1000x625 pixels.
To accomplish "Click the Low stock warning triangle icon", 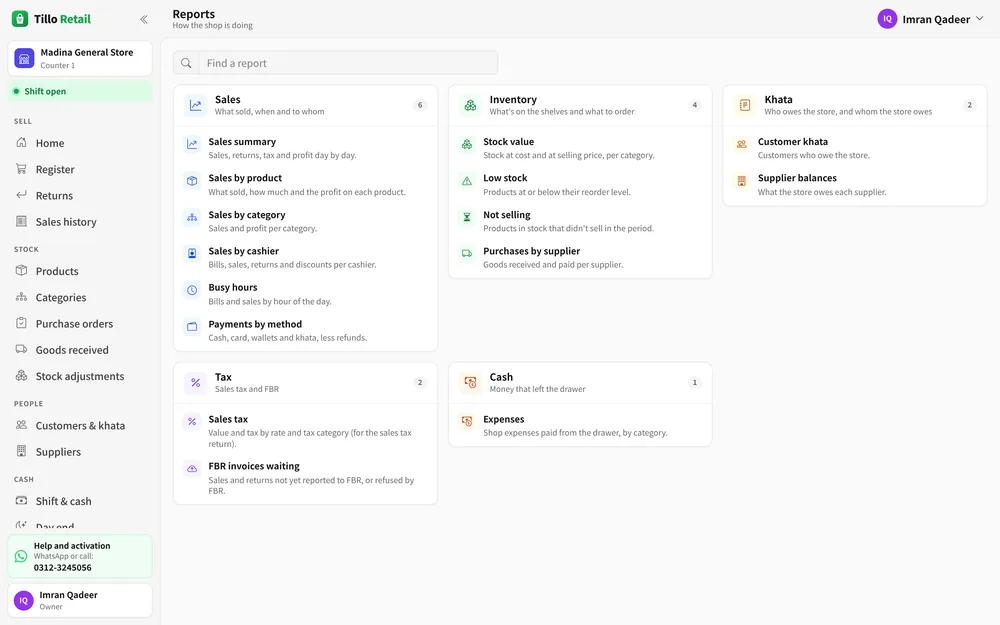I will point(467,180).
